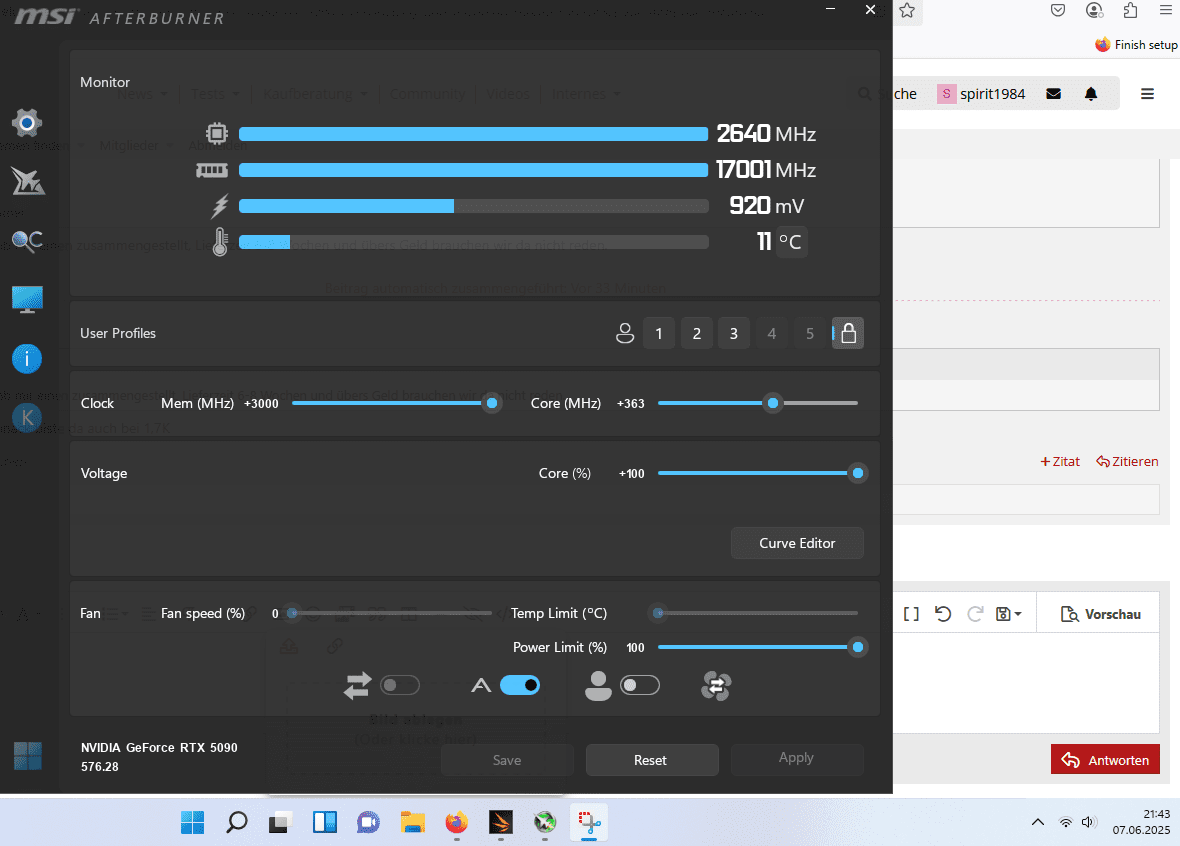
Task: Click the Reset button
Action: (x=651, y=760)
